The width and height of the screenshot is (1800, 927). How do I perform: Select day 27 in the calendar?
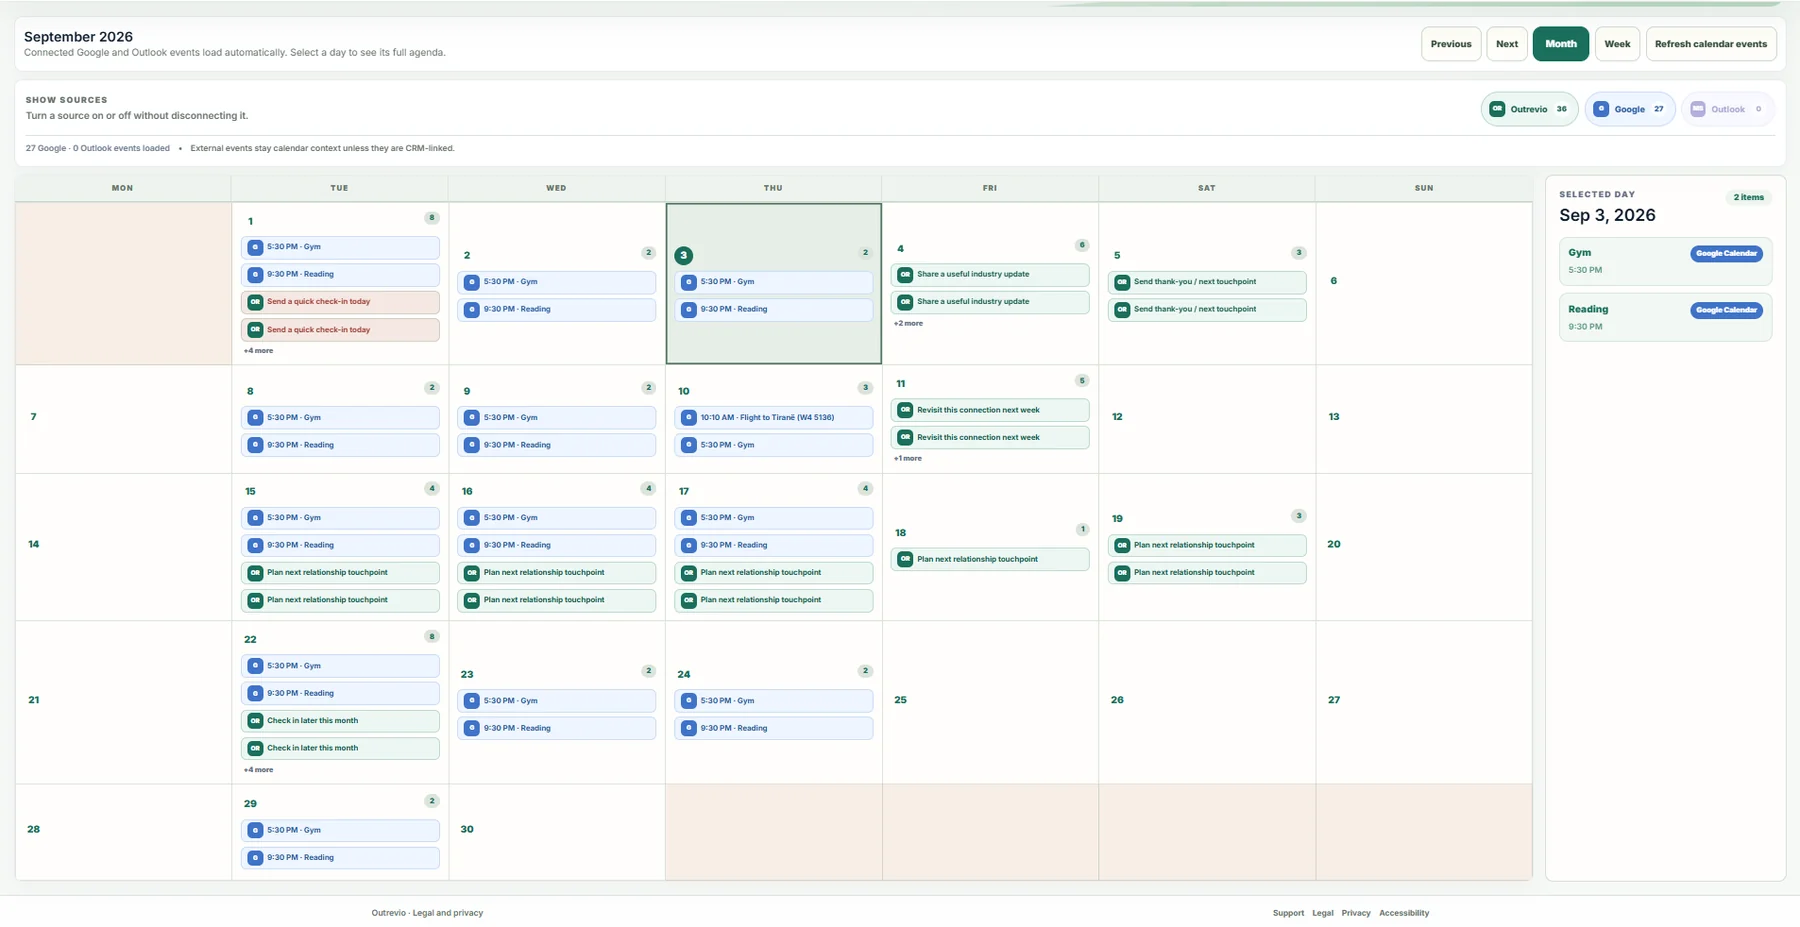click(x=1423, y=702)
